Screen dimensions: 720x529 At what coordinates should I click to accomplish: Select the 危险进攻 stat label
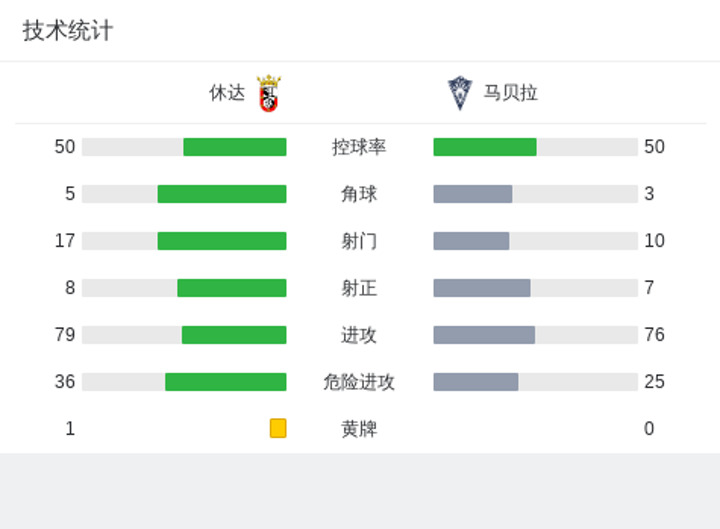coord(359,382)
